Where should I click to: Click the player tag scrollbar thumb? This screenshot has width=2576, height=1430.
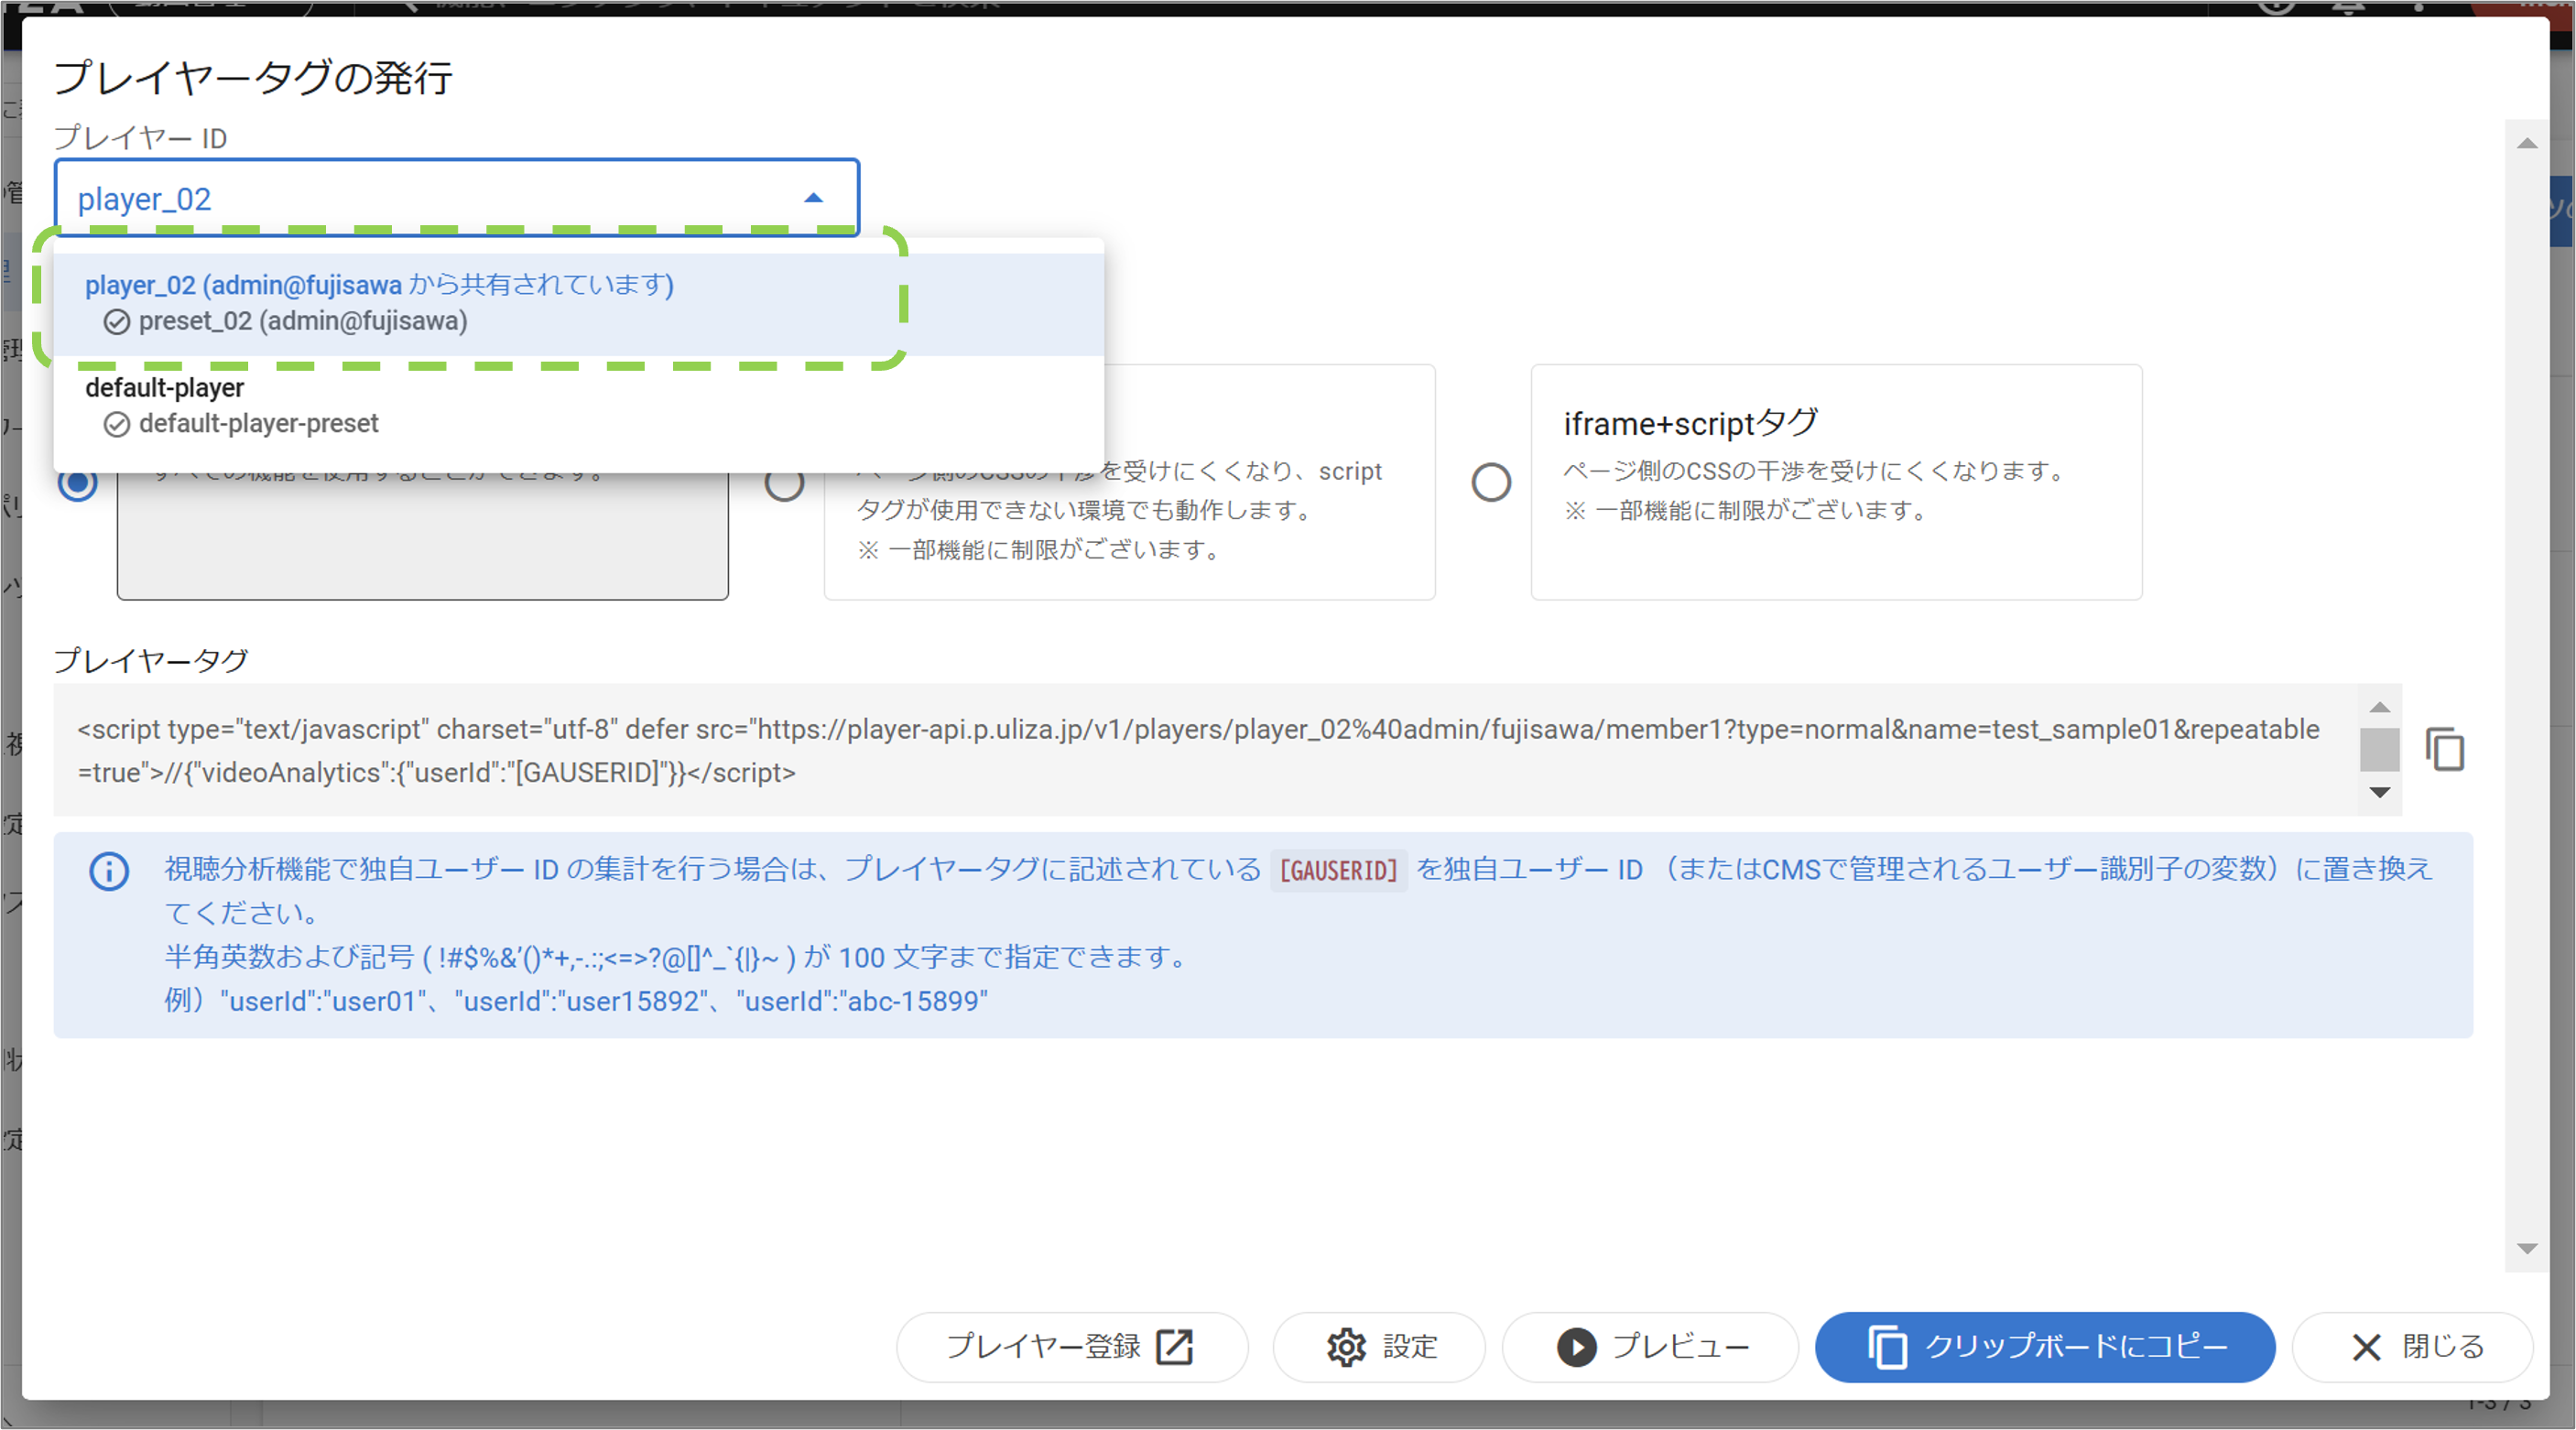[2379, 750]
